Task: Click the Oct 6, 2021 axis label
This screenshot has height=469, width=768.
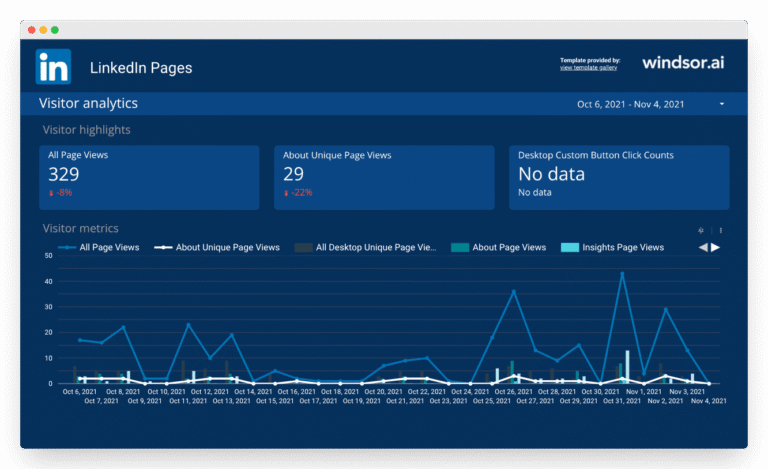Action: point(80,392)
